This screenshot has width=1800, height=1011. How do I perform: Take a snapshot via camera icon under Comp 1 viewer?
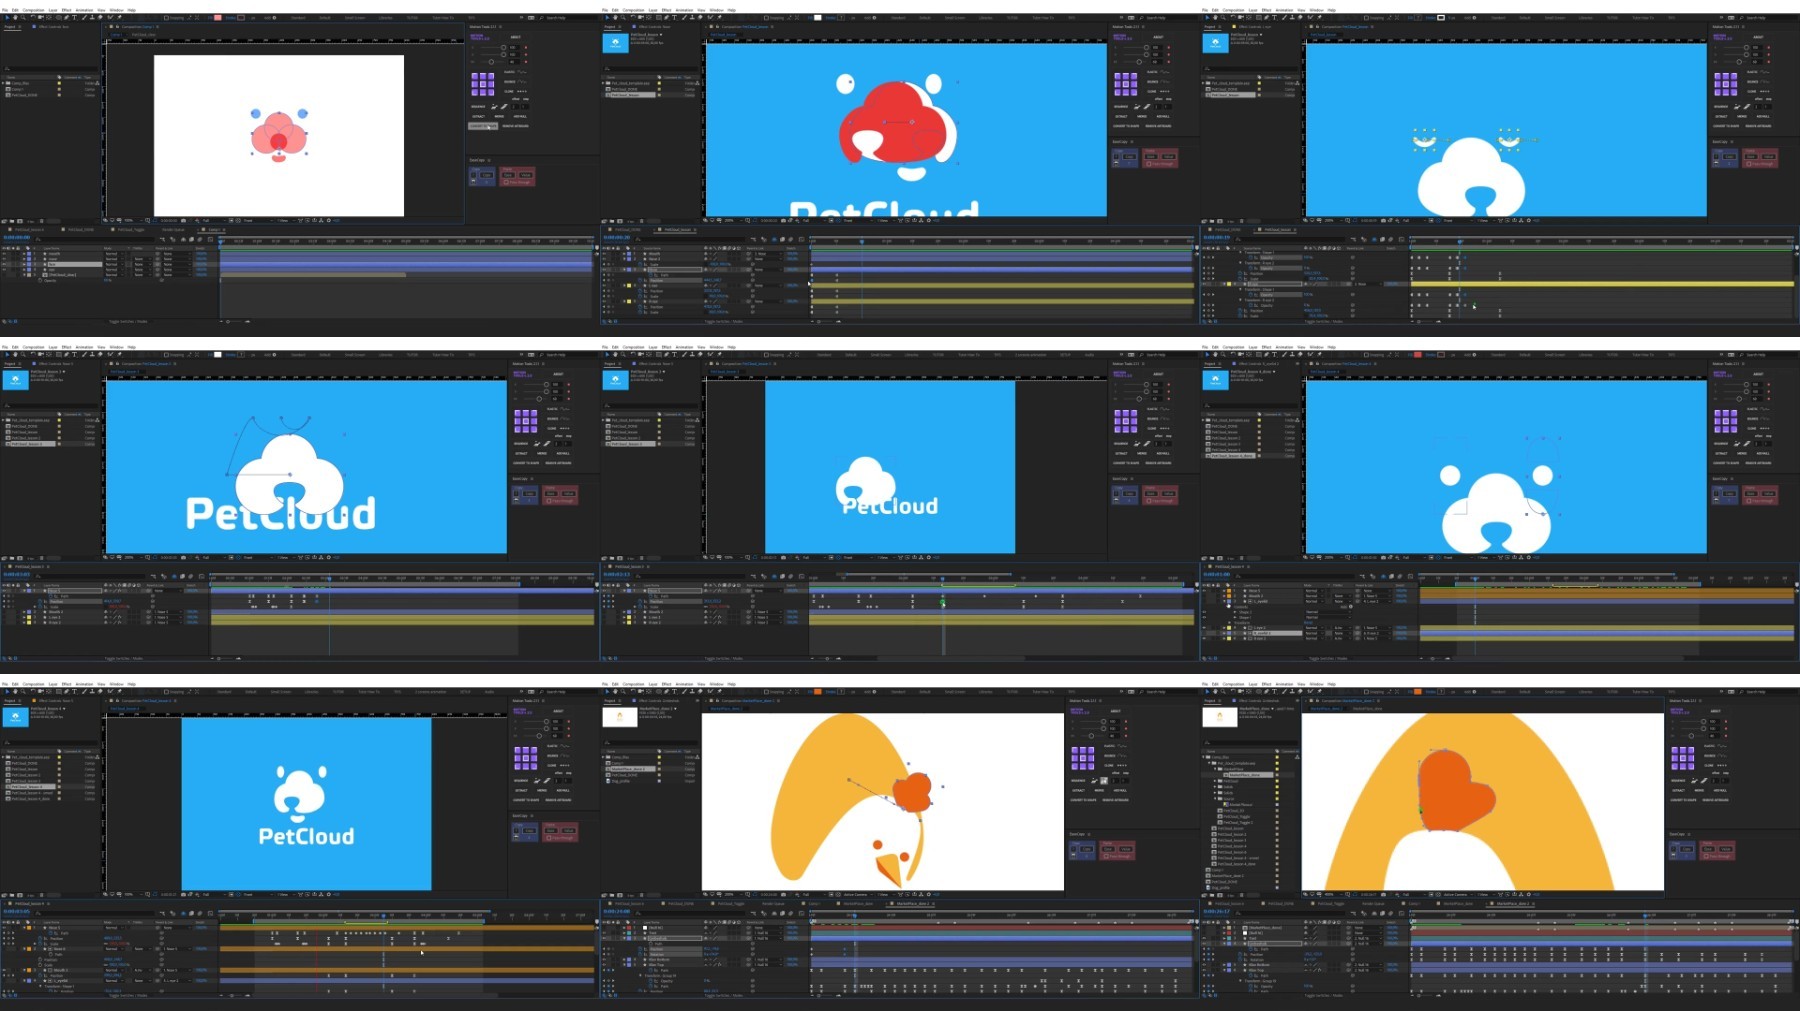(x=183, y=220)
